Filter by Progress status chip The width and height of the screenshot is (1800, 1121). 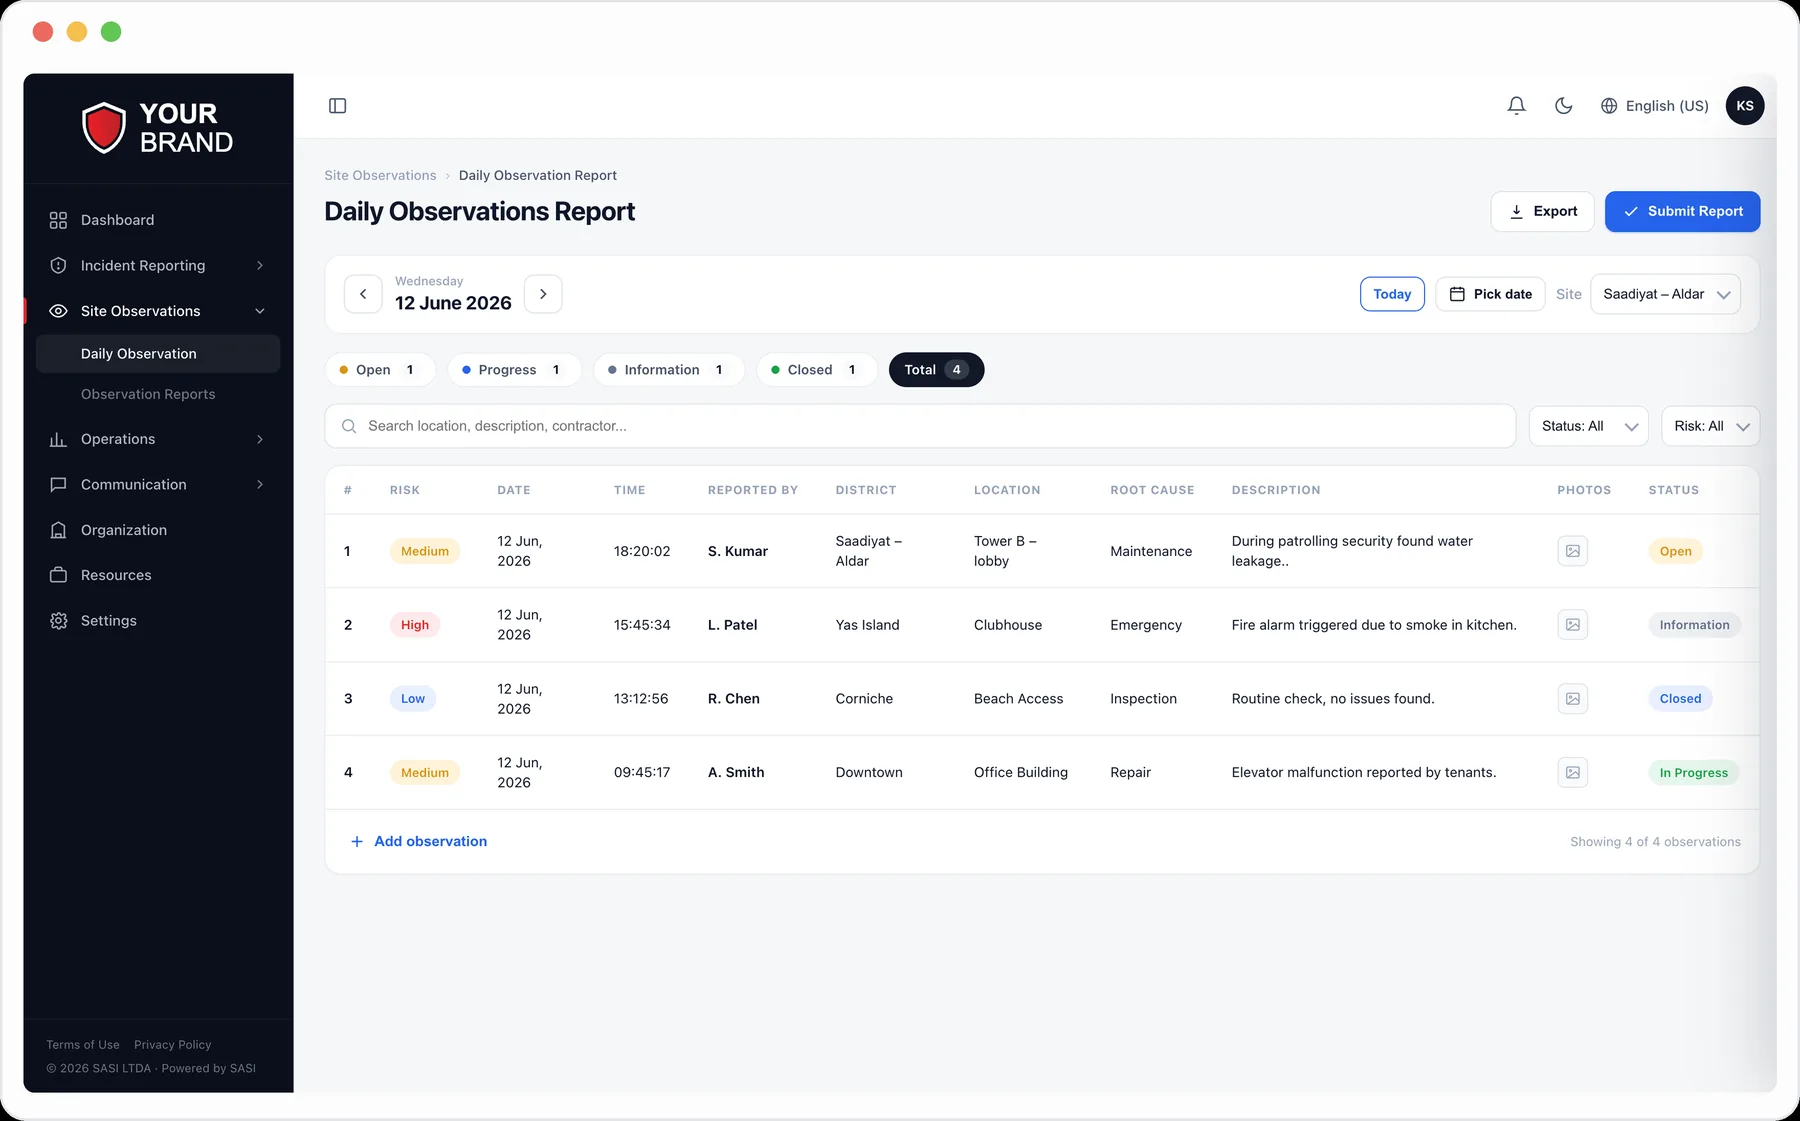[x=513, y=370]
